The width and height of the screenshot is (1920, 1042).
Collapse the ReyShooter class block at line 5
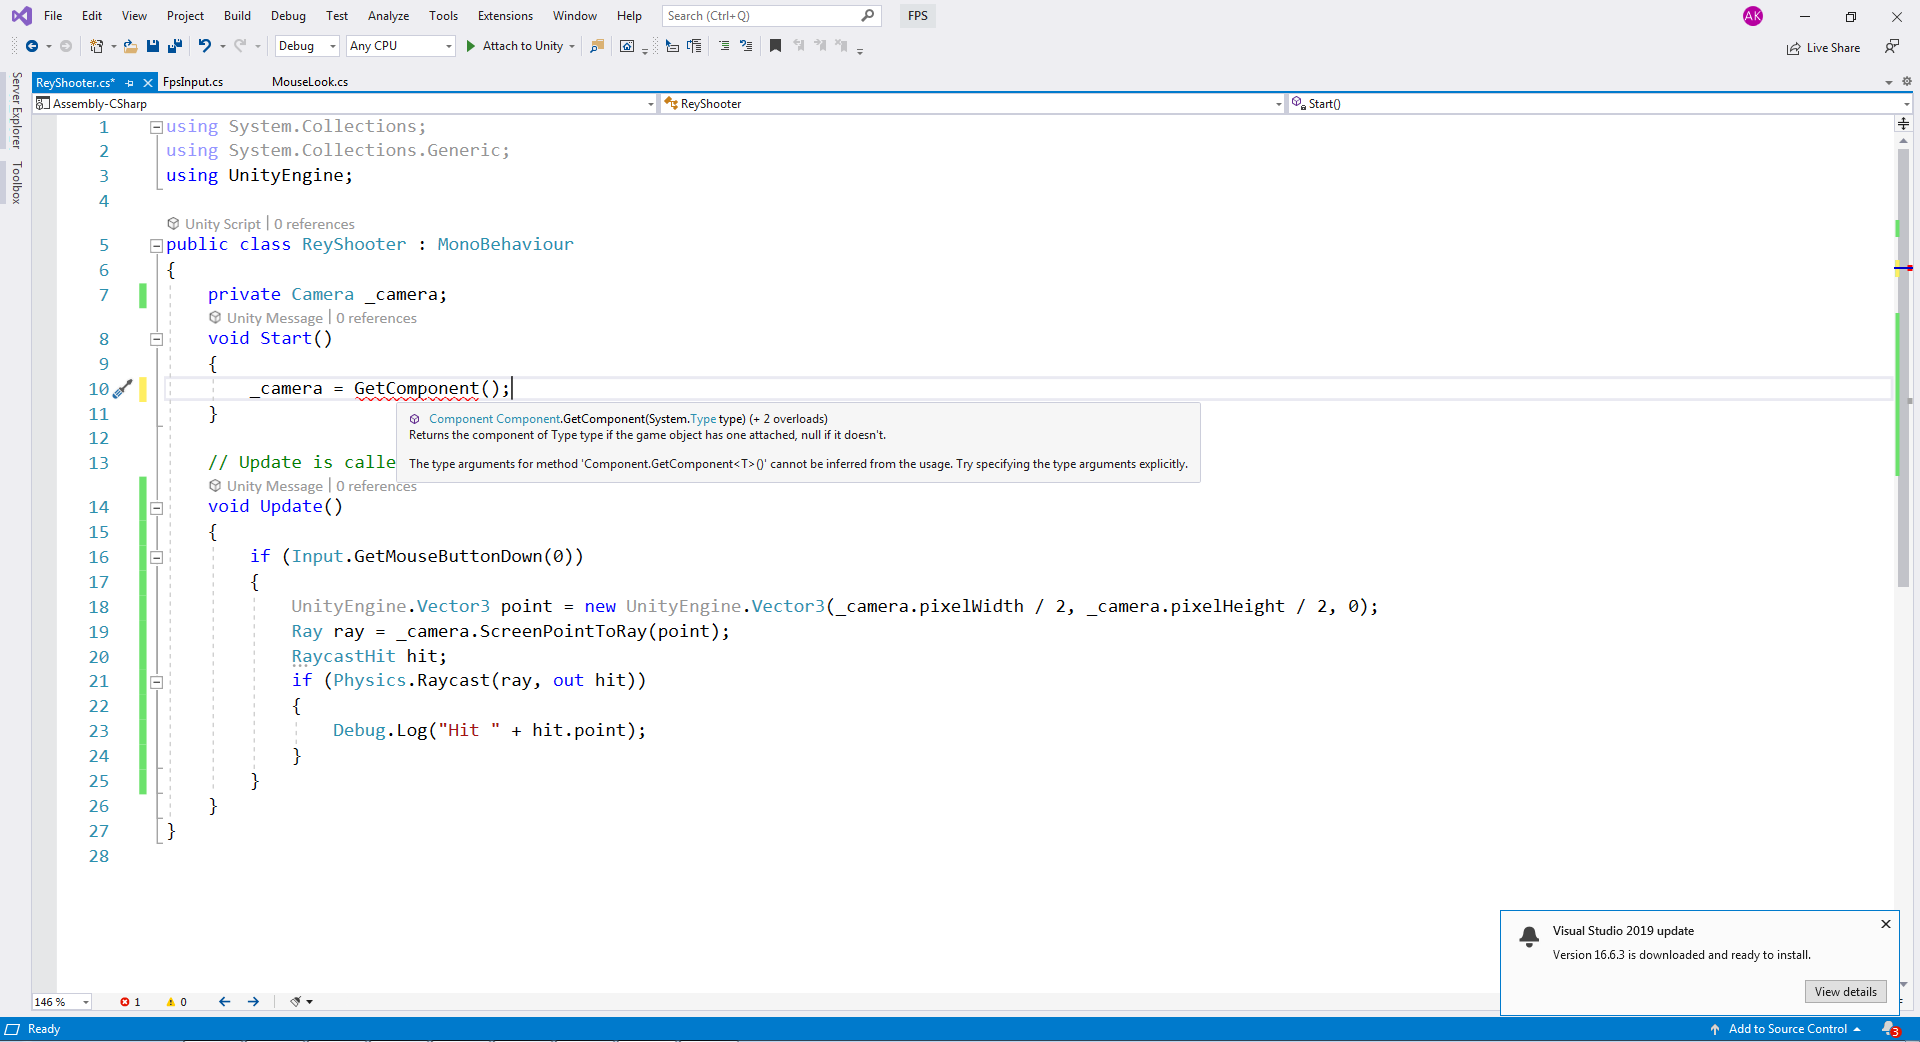click(156, 245)
